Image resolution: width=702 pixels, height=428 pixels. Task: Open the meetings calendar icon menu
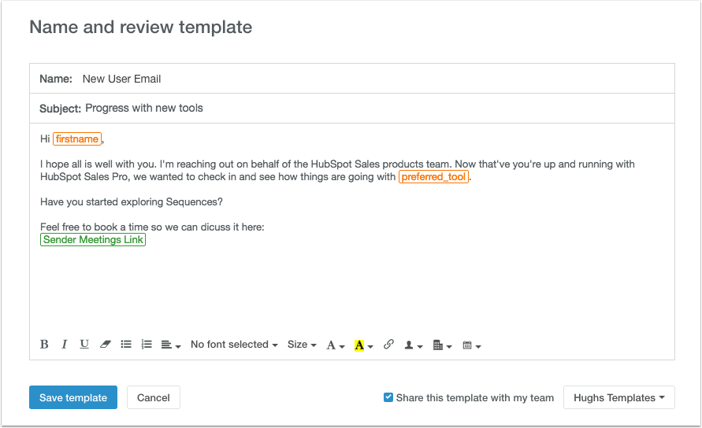coord(471,345)
